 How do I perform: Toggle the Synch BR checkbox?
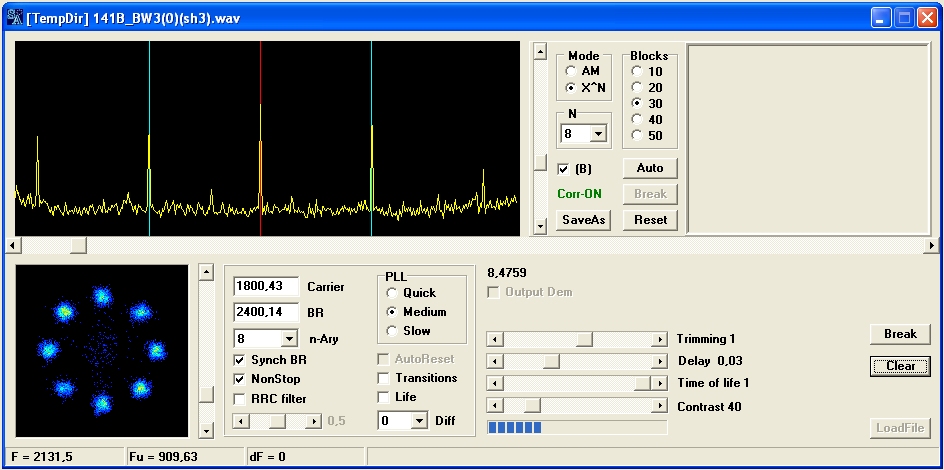240,360
